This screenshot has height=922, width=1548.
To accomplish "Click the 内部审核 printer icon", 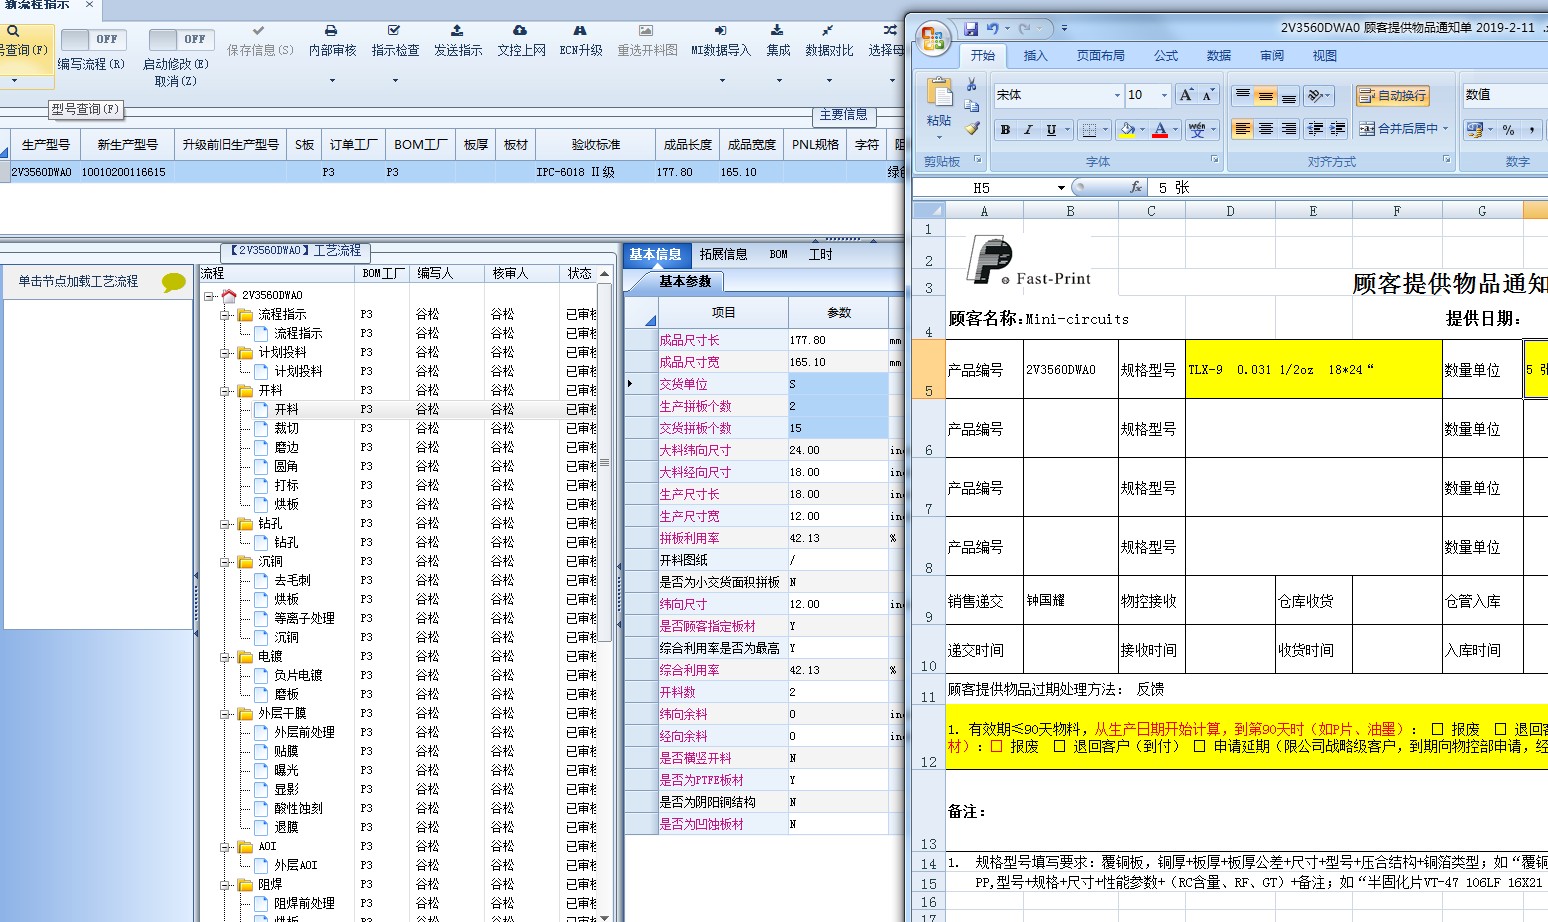I will (332, 31).
